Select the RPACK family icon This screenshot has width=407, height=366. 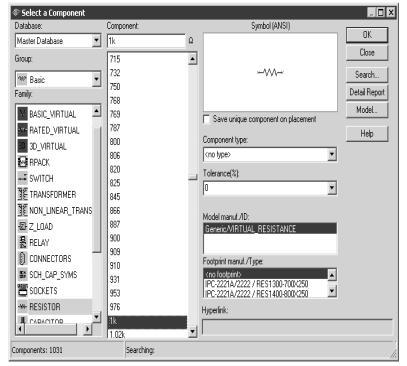click(22, 162)
